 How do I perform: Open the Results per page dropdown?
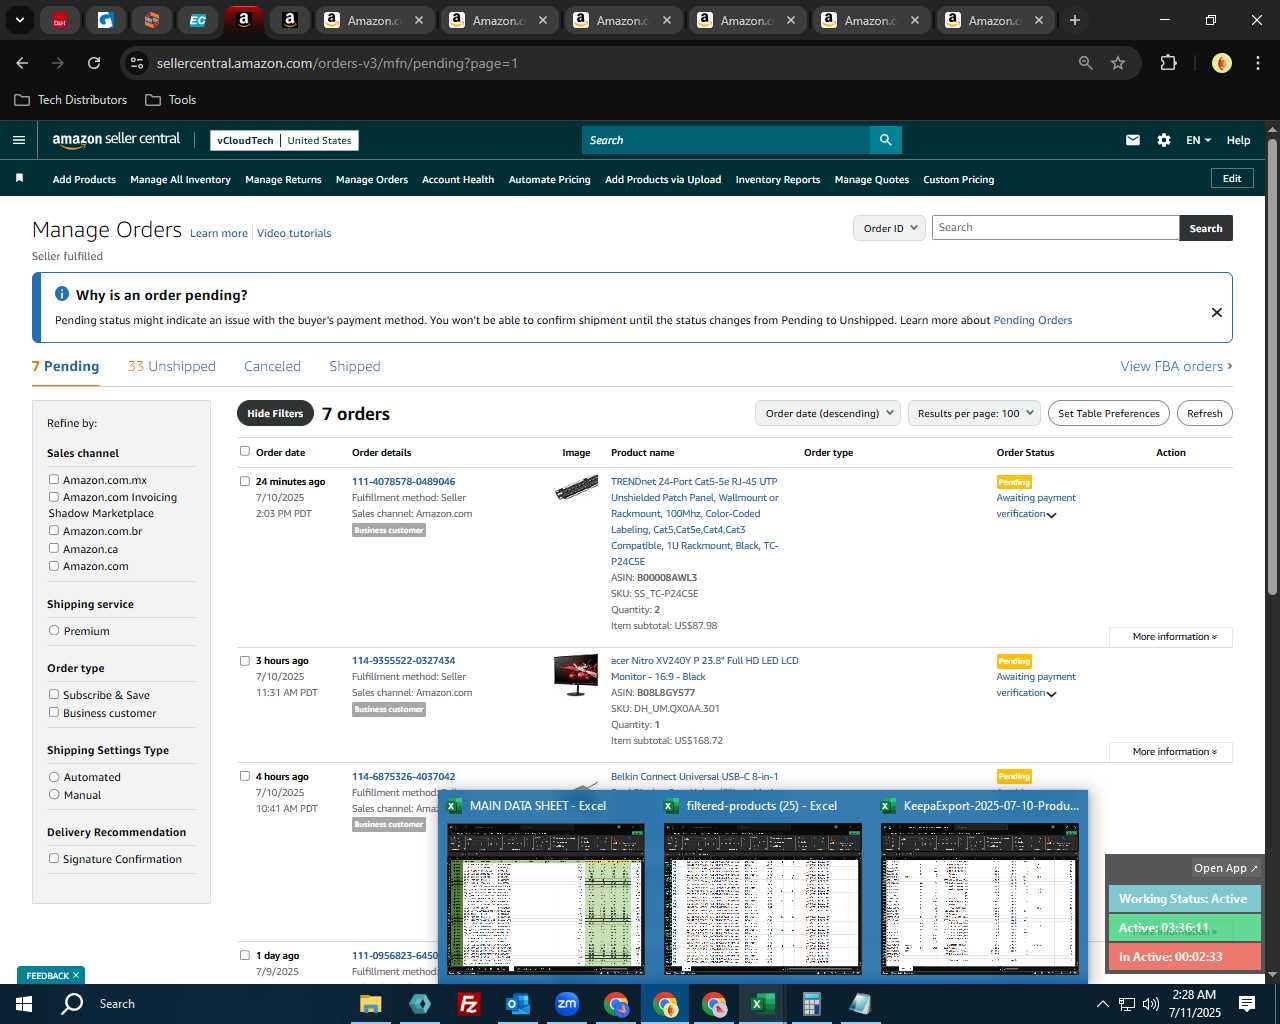pos(975,413)
